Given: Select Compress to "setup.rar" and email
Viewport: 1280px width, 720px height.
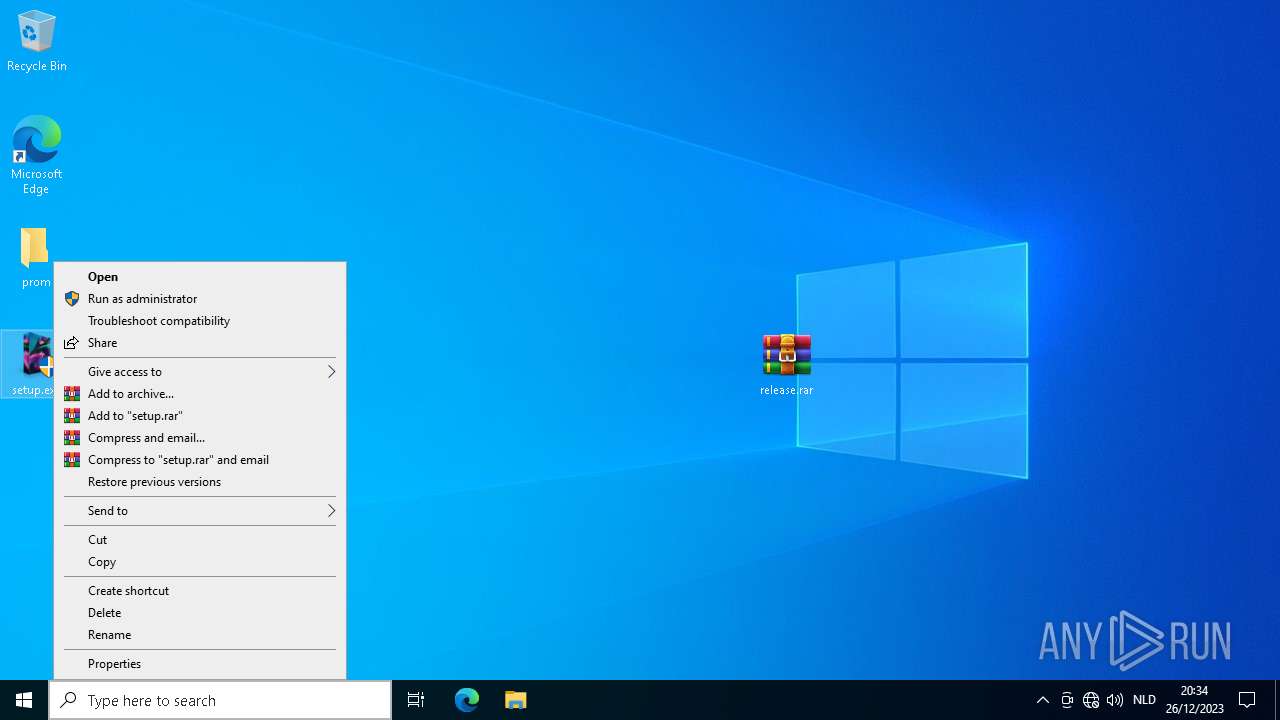Looking at the screenshot, I should tap(200, 460).
